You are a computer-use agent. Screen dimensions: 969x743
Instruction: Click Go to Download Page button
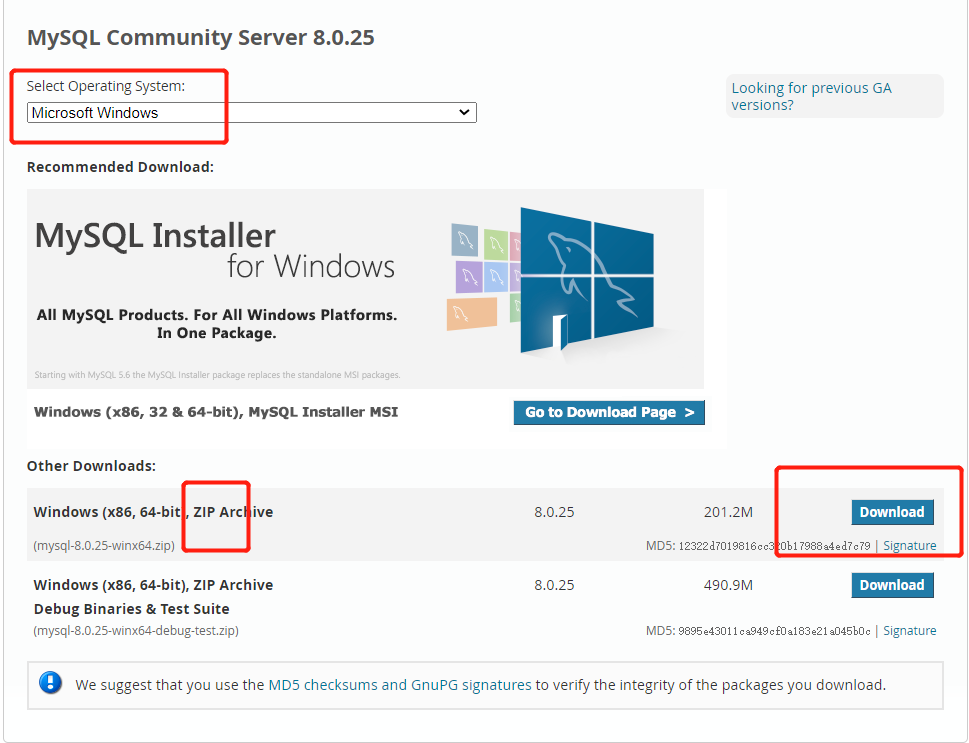[609, 412]
